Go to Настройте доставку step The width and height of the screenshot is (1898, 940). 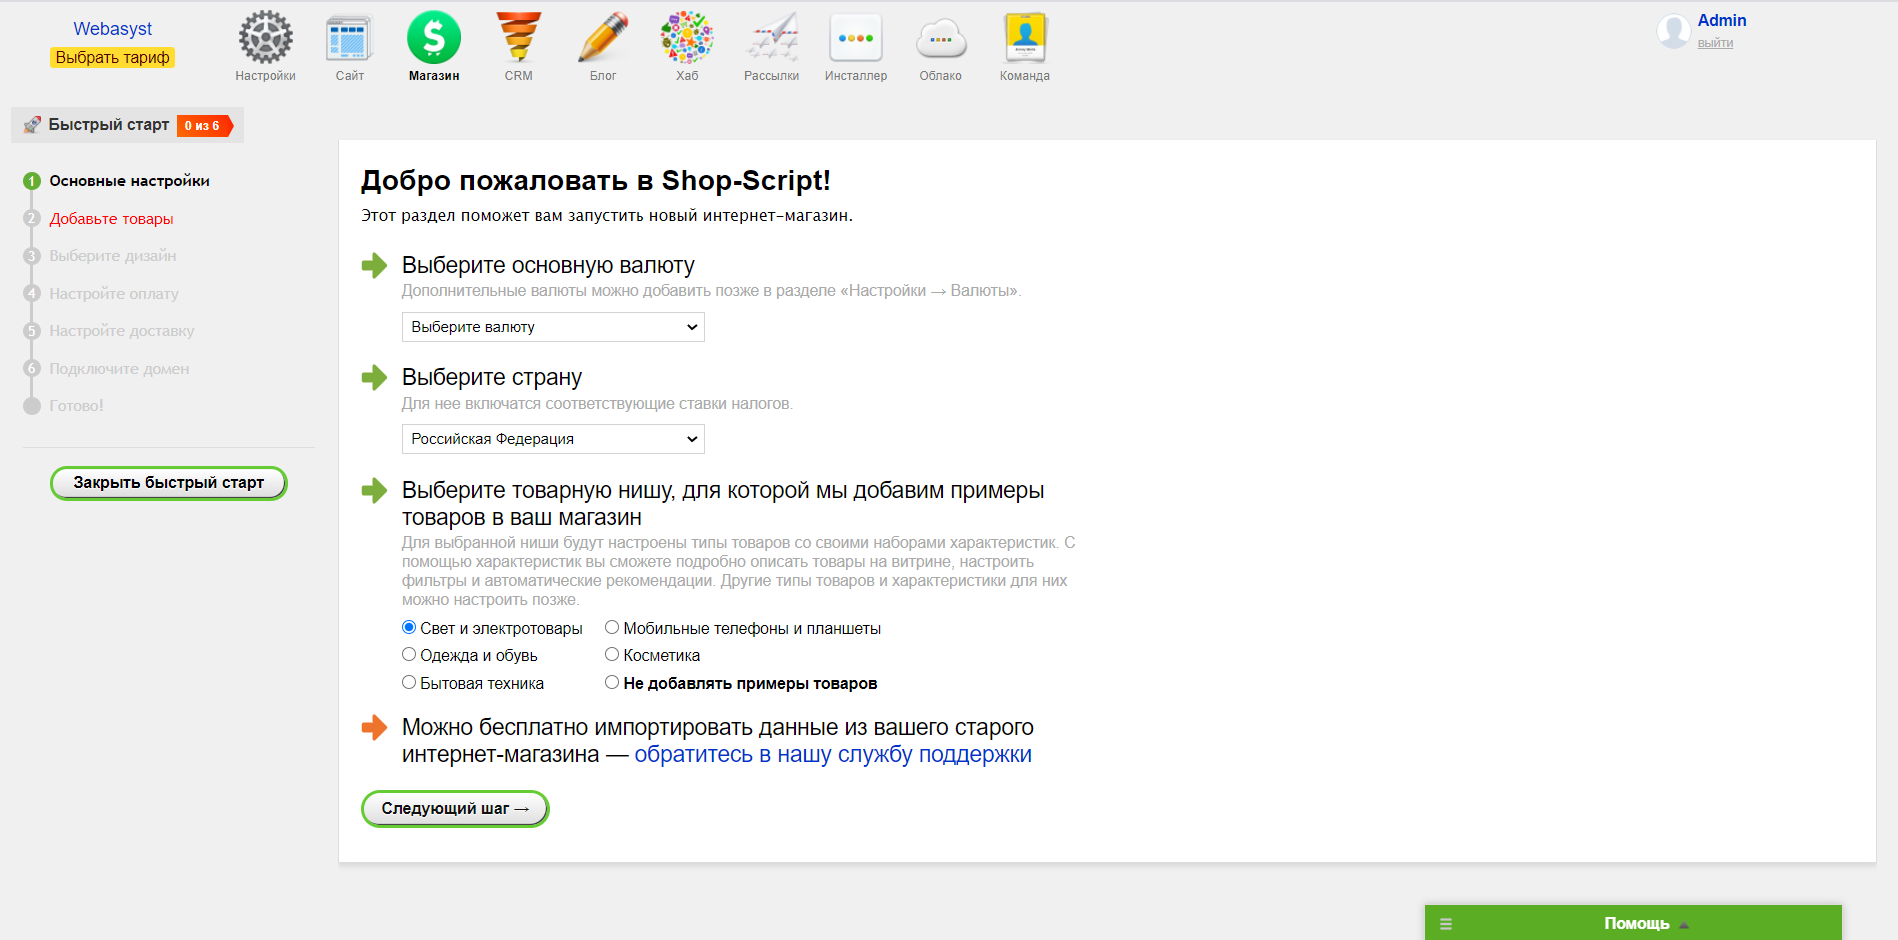(122, 331)
